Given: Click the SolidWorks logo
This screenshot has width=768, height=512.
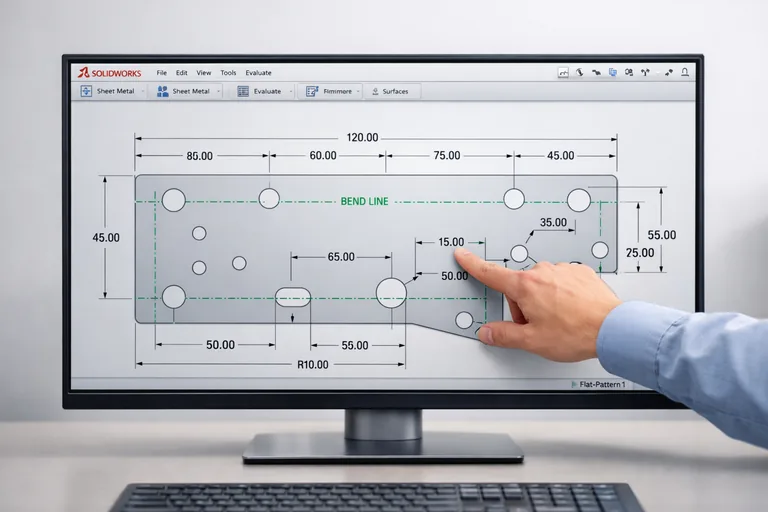Looking at the screenshot, I should [x=111, y=73].
